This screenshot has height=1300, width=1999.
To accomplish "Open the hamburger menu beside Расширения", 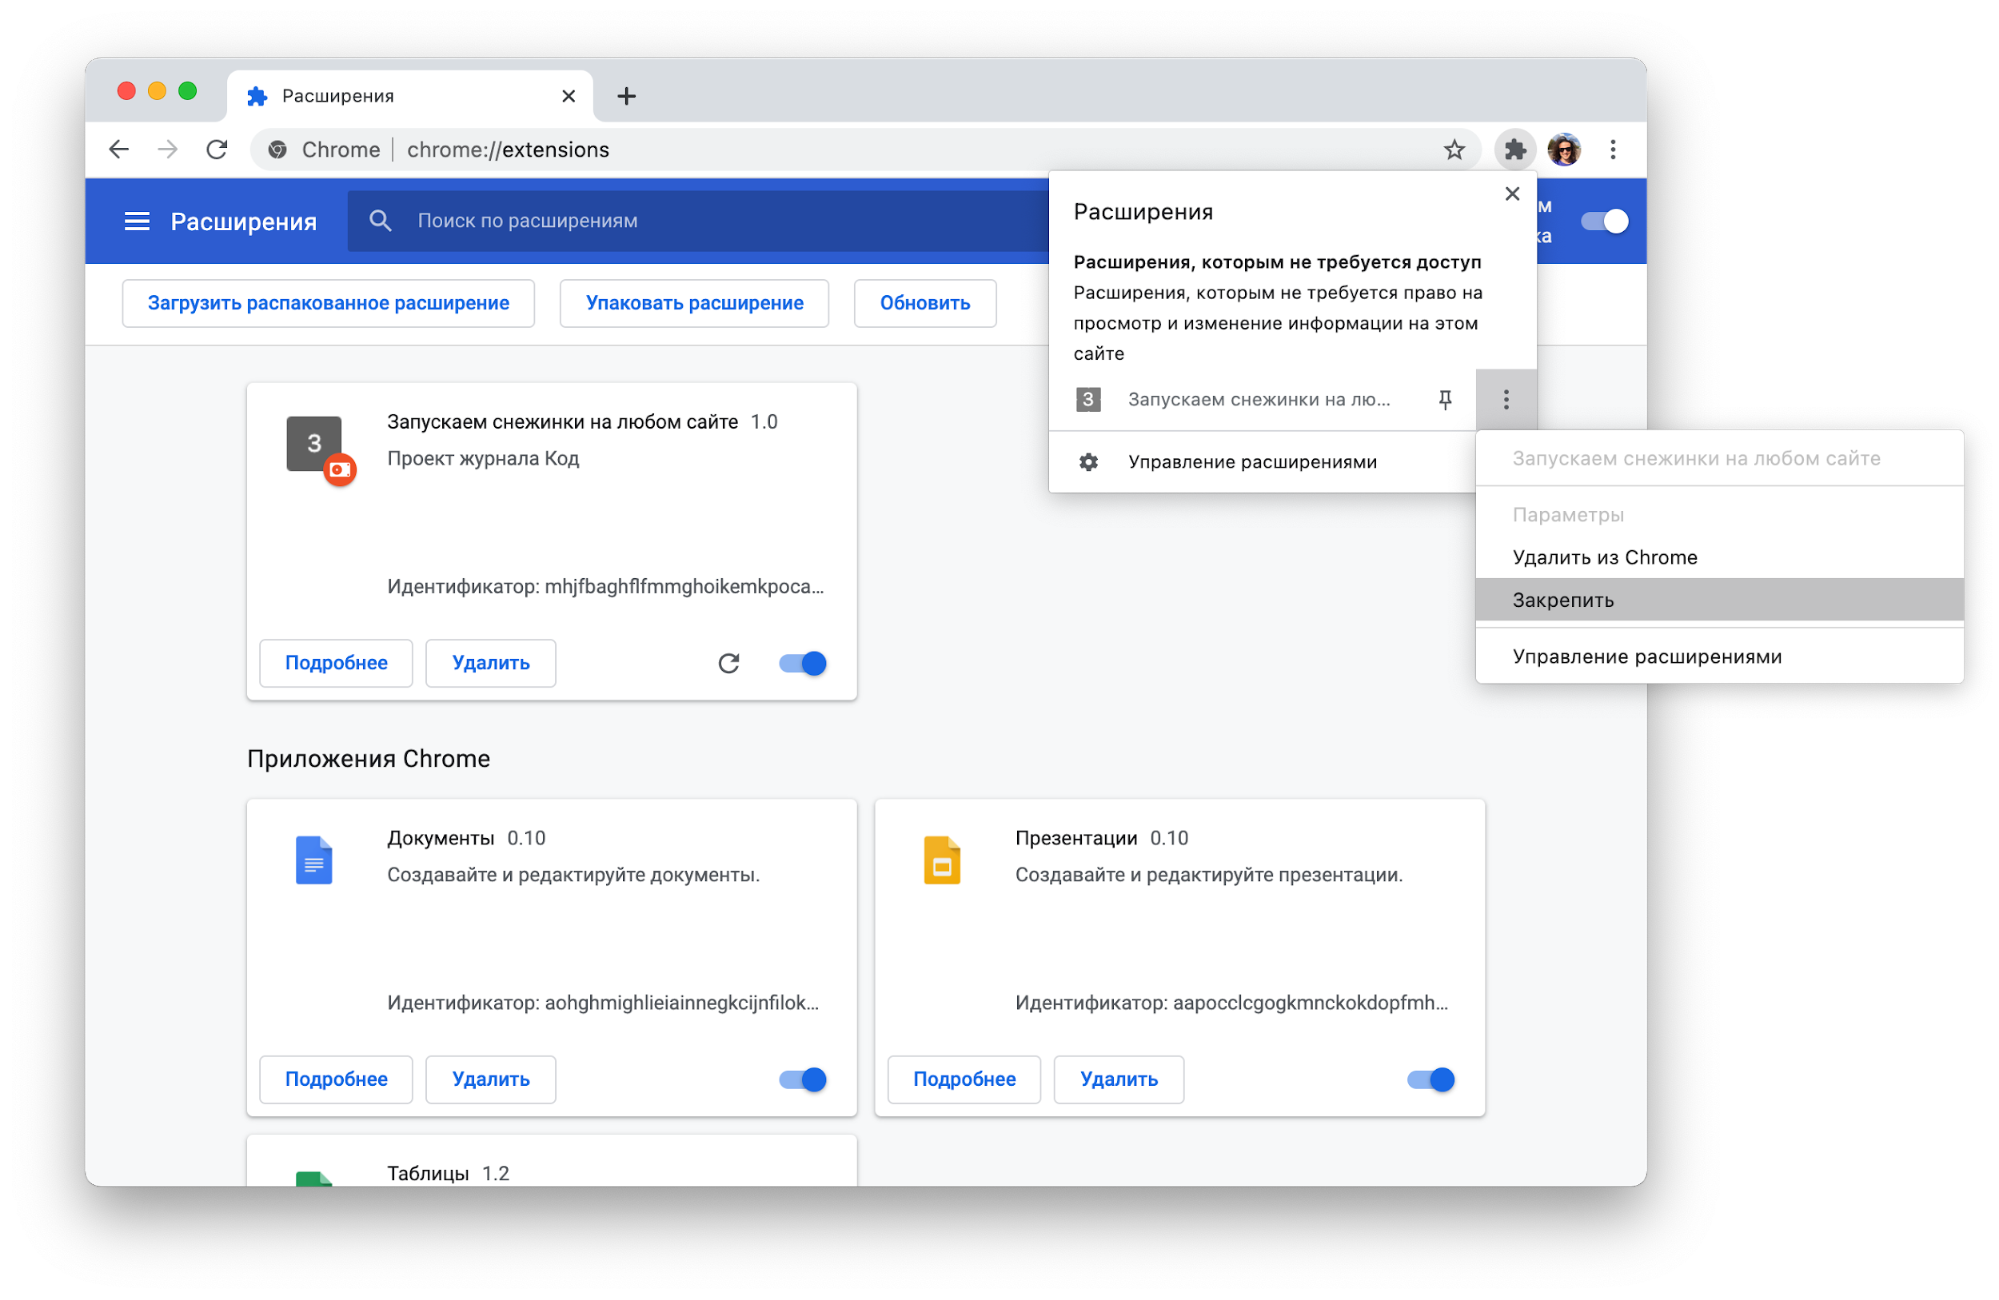I will pos(137,221).
